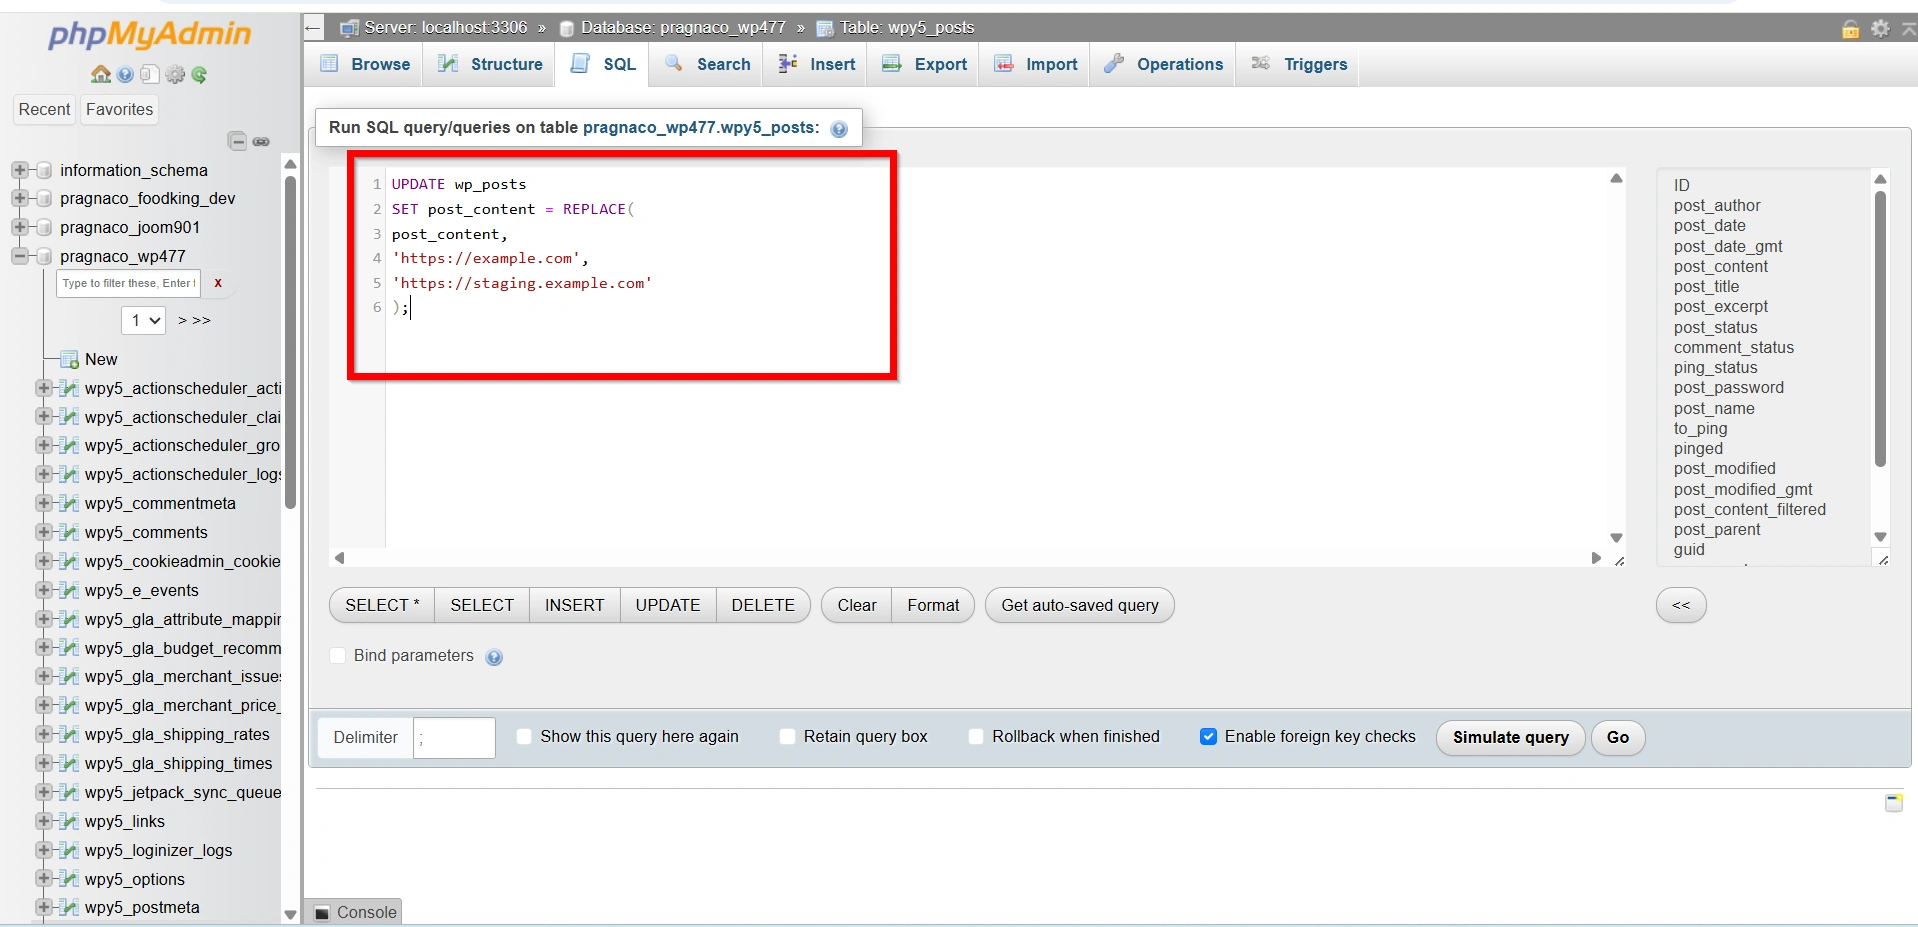Image resolution: width=1918 pixels, height=927 pixels.
Task: Open wpy5_options table icon in tree
Action: click(x=69, y=879)
